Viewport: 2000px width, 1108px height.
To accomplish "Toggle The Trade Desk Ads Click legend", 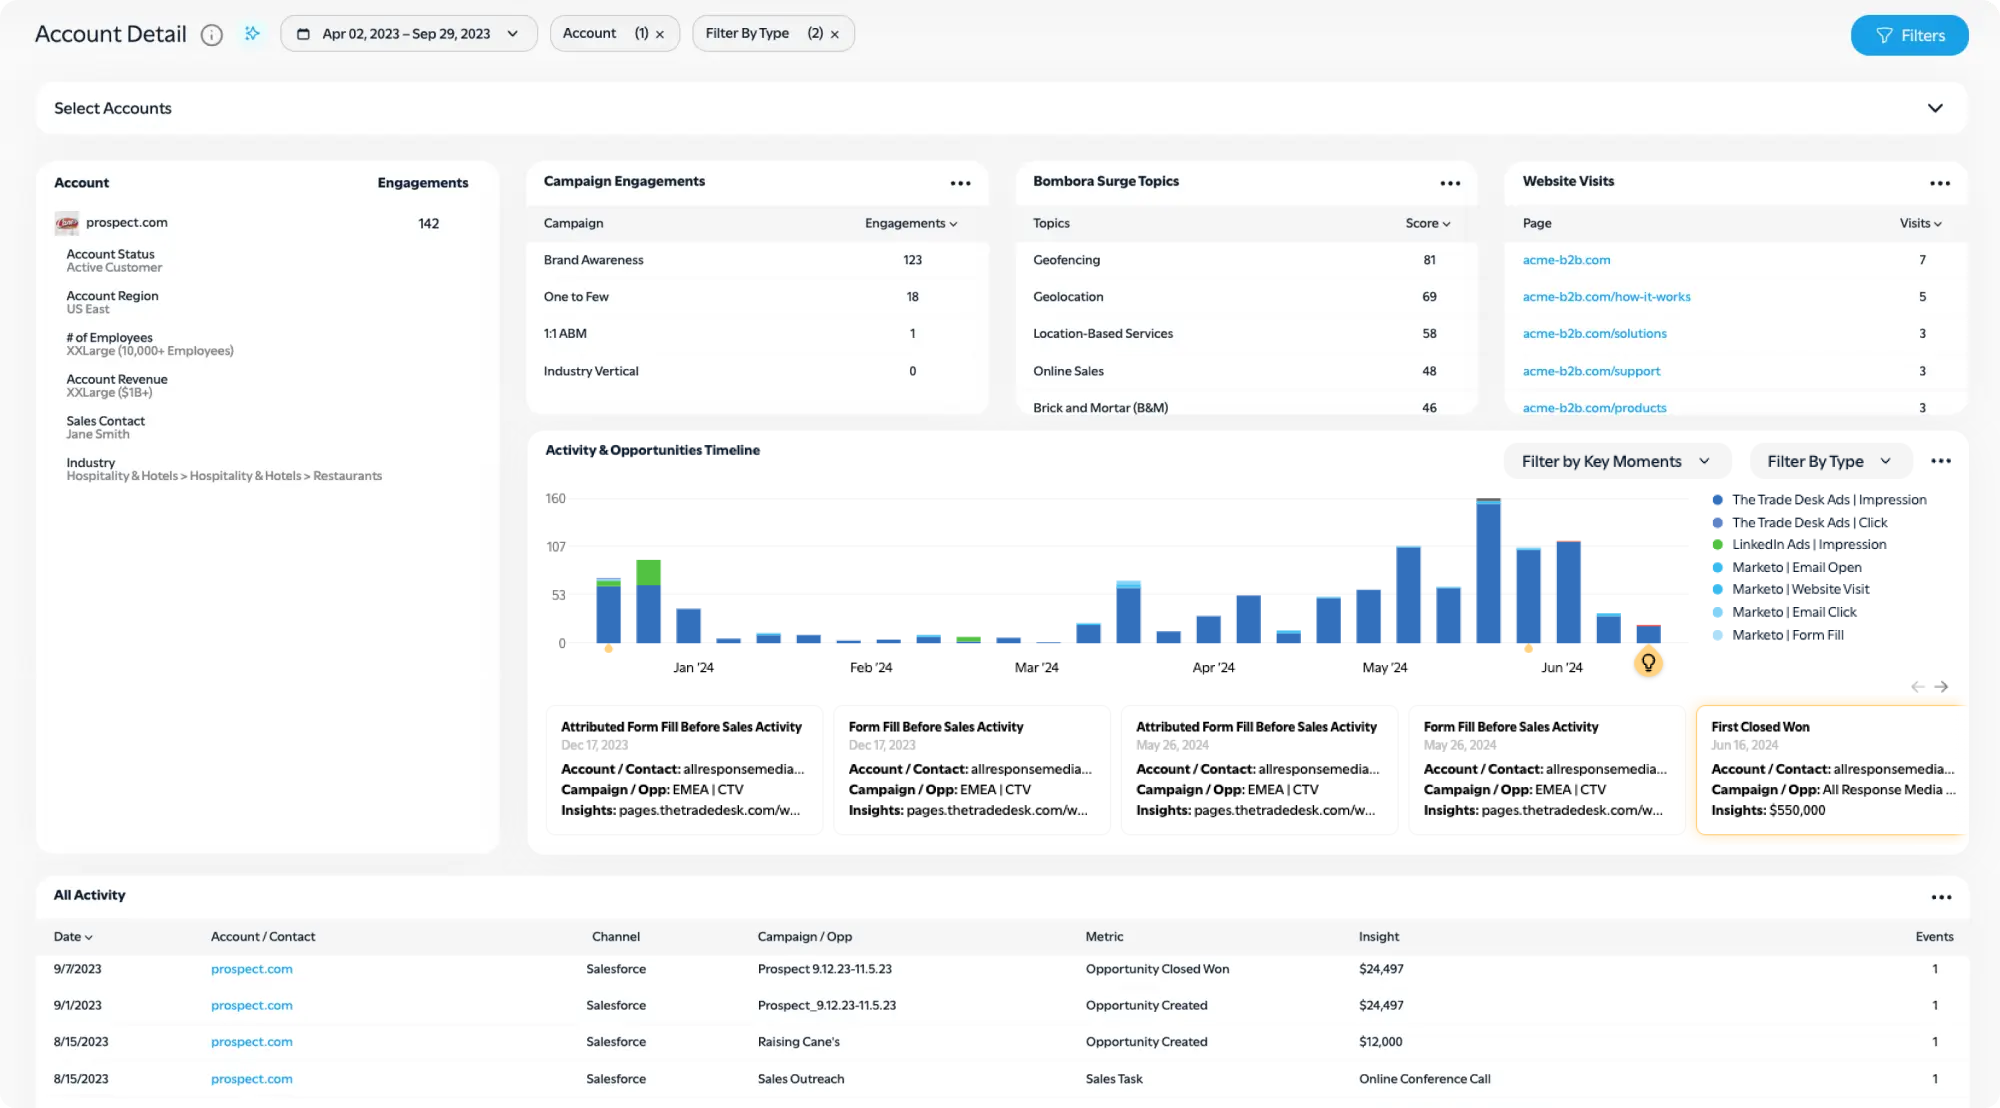I will click(1808, 523).
